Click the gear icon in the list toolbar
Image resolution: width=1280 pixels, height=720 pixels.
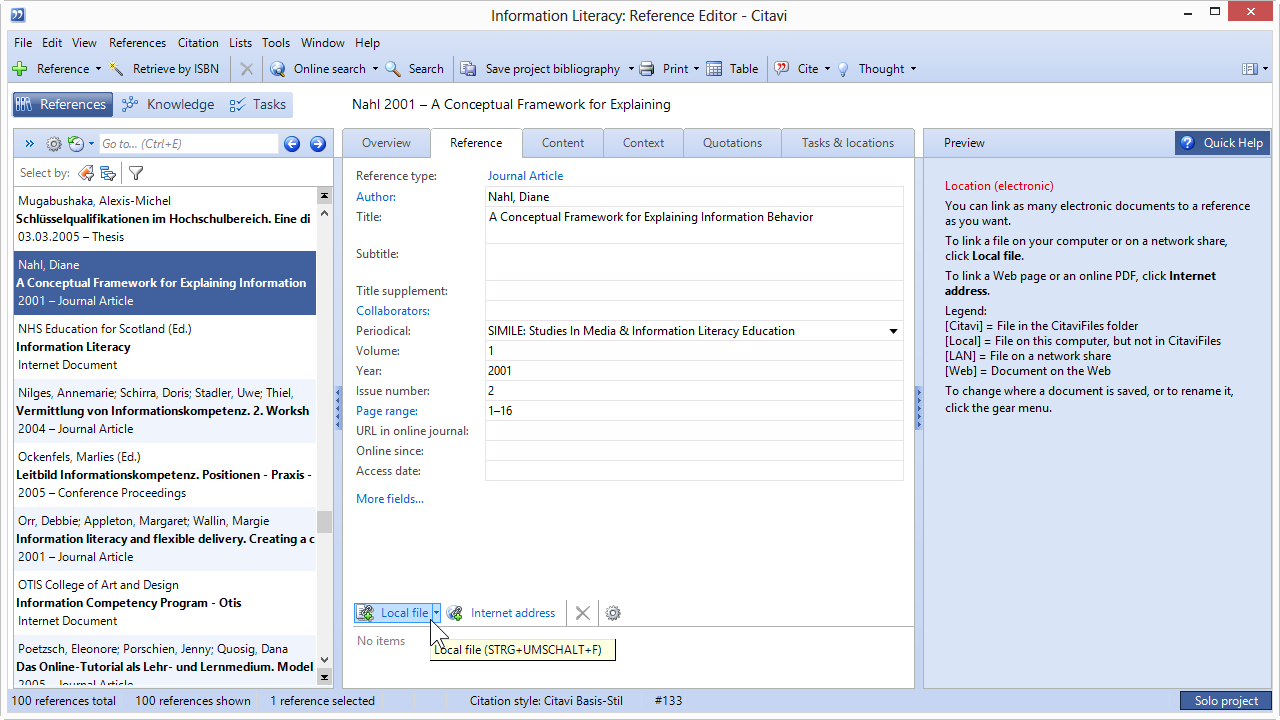[x=54, y=144]
